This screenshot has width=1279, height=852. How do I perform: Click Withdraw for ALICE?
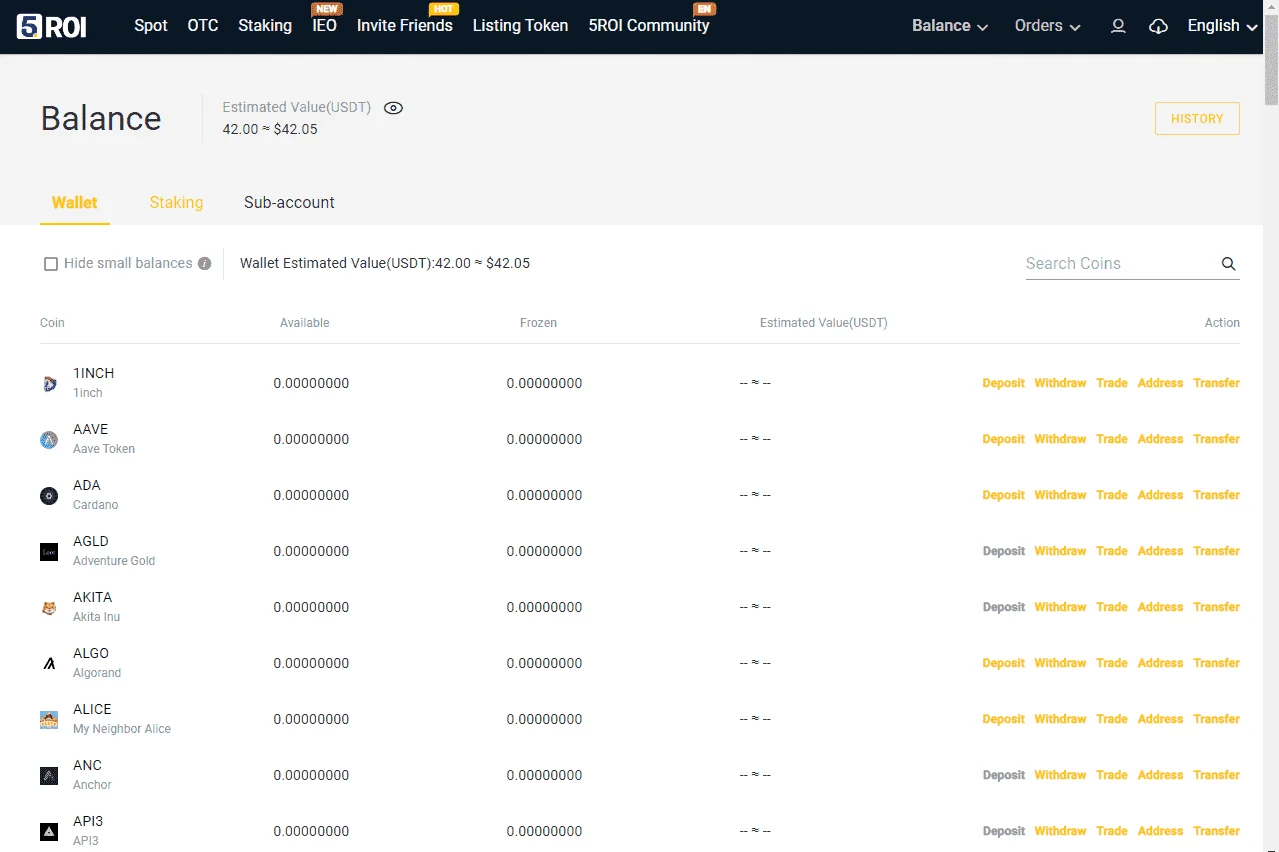pos(1060,719)
